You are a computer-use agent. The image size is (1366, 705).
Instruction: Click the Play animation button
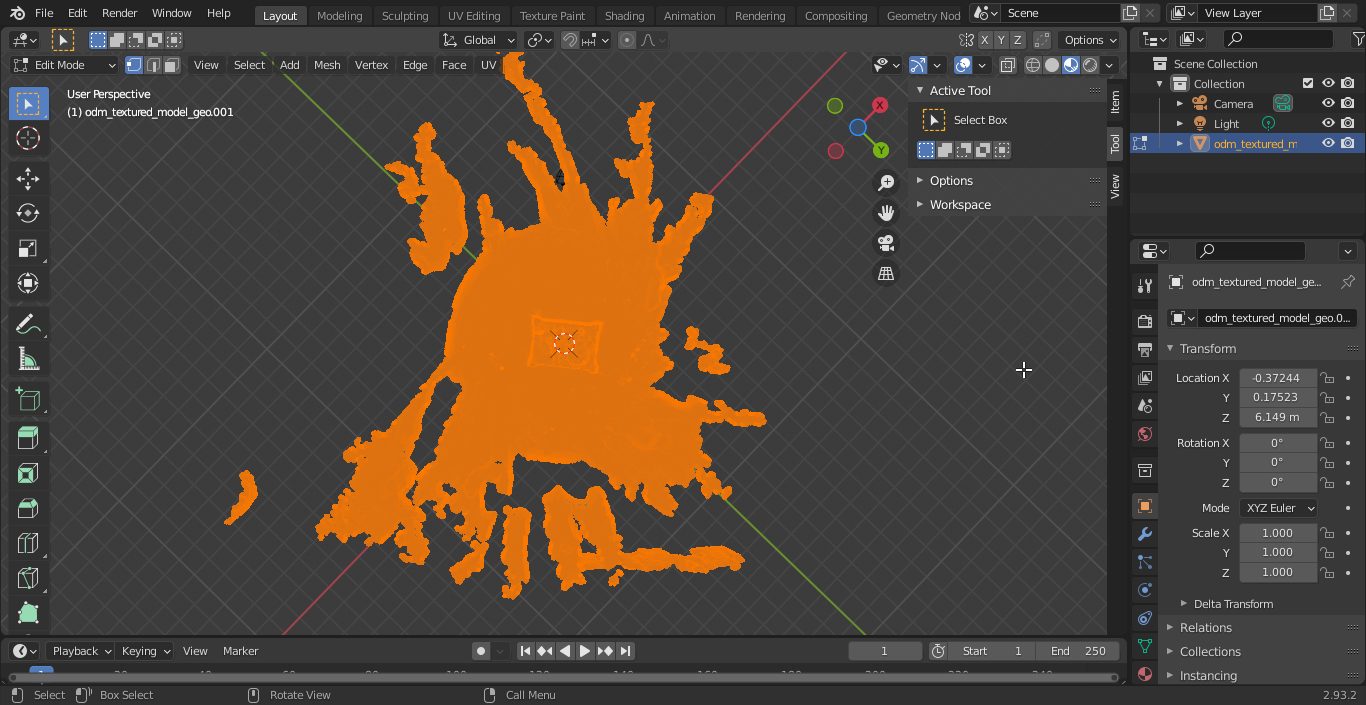[585, 651]
